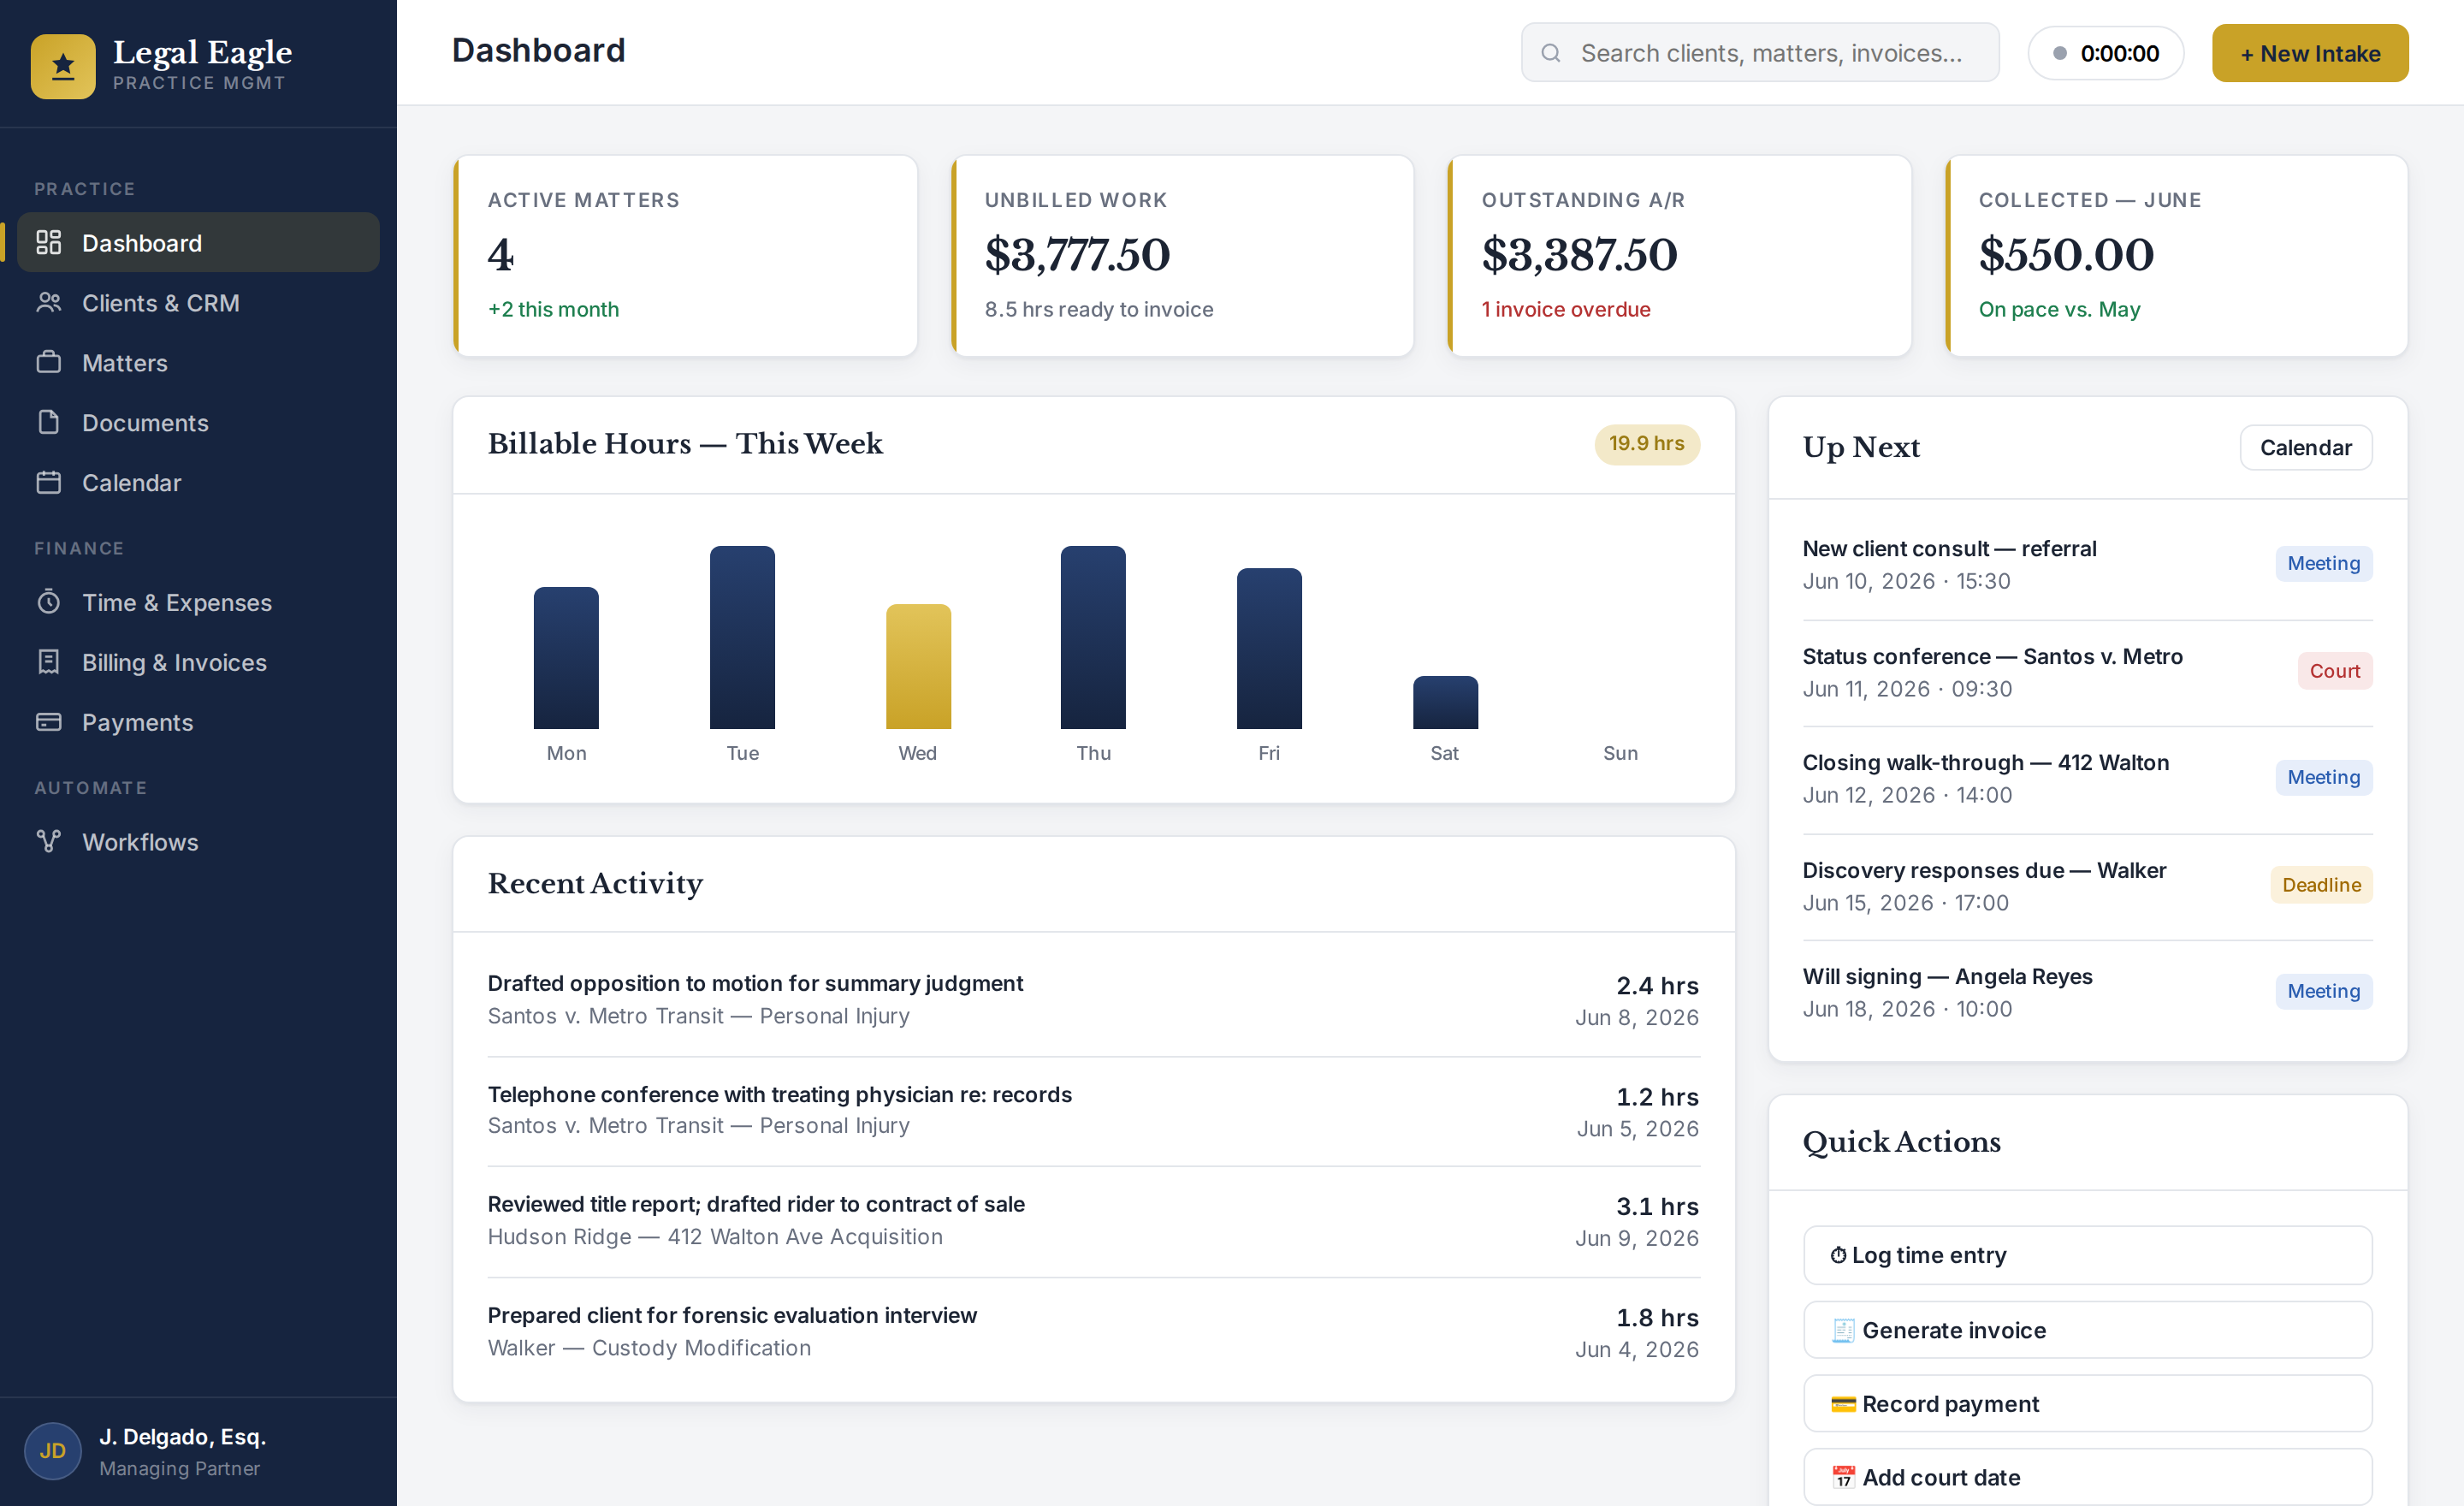Image resolution: width=2464 pixels, height=1506 pixels.
Task: Open Discovery responses due — Walker event
Action: click(2088, 887)
